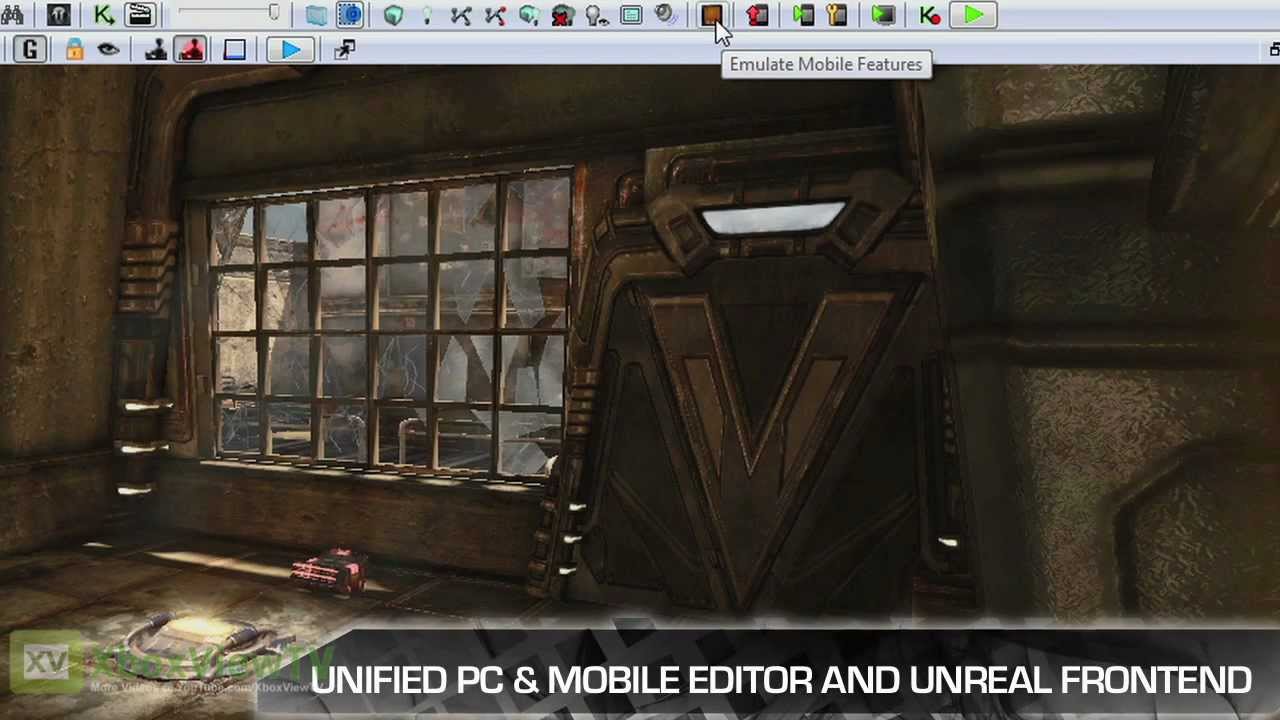This screenshot has width=1280, height=720.
Task: Click the gray speaker sphere icon
Action: [665, 15]
